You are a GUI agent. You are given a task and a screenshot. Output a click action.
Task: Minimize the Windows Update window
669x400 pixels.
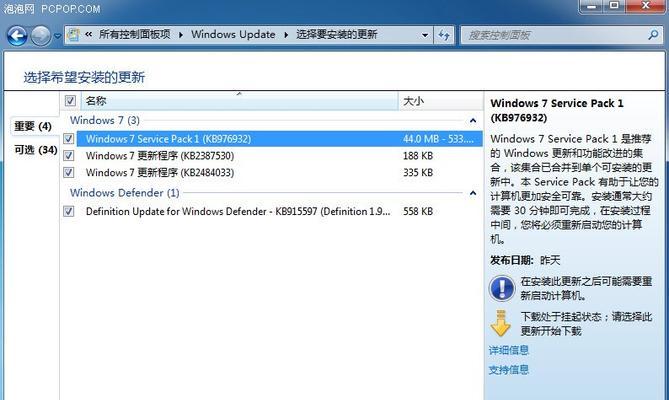click(x=592, y=6)
